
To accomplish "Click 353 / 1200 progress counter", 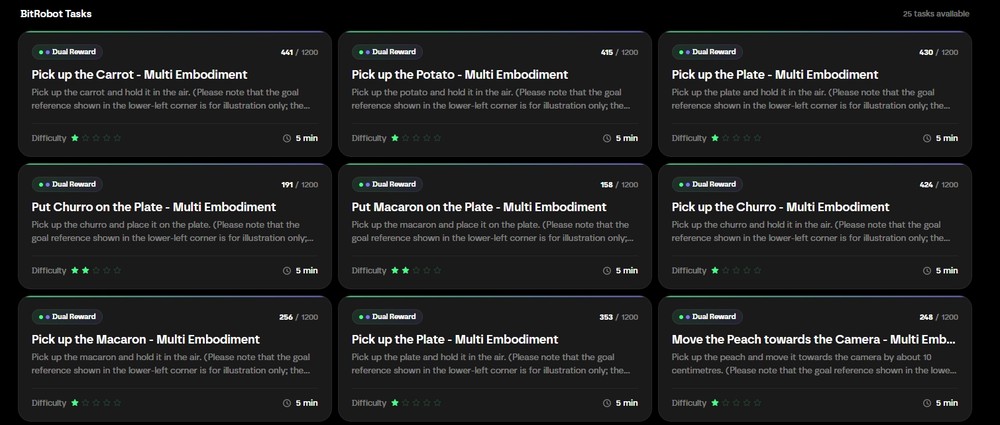I will click(619, 317).
